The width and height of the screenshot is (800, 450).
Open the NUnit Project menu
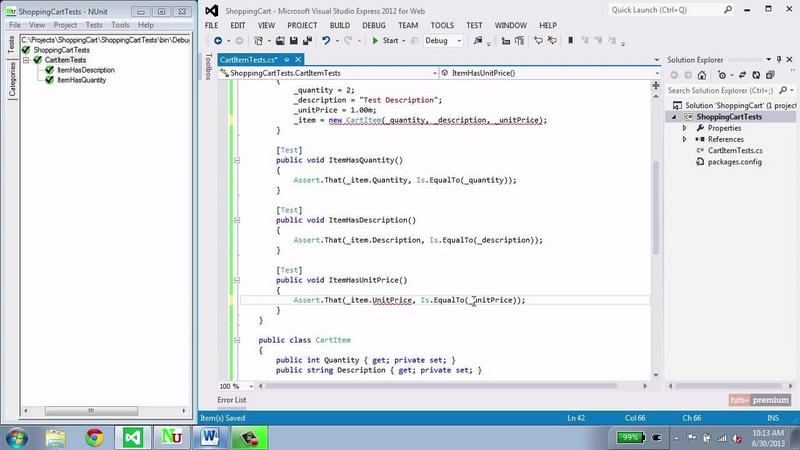pos(65,24)
